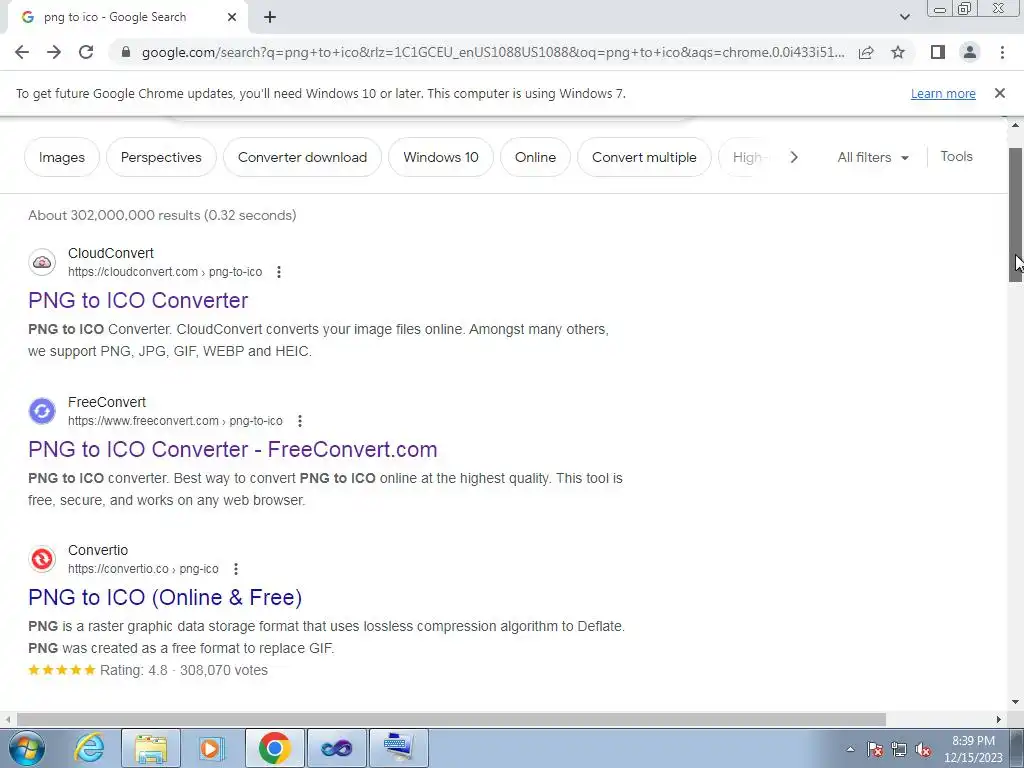This screenshot has width=1024, height=768.
Task: Show more filter chips with right chevron
Action: [x=793, y=157]
